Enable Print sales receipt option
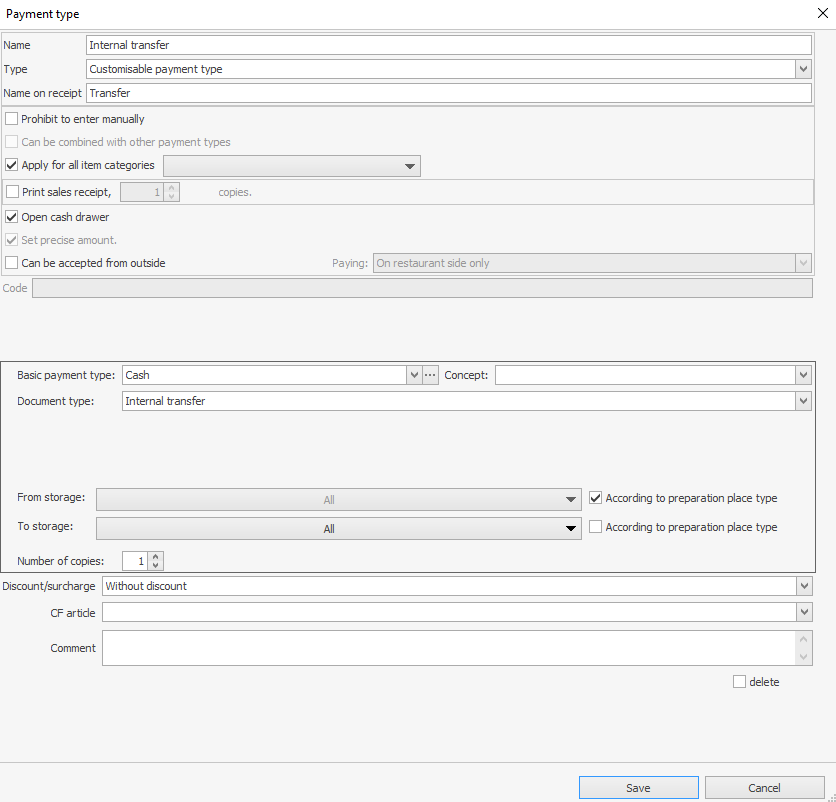This screenshot has height=802, width=836. [x=12, y=192]
